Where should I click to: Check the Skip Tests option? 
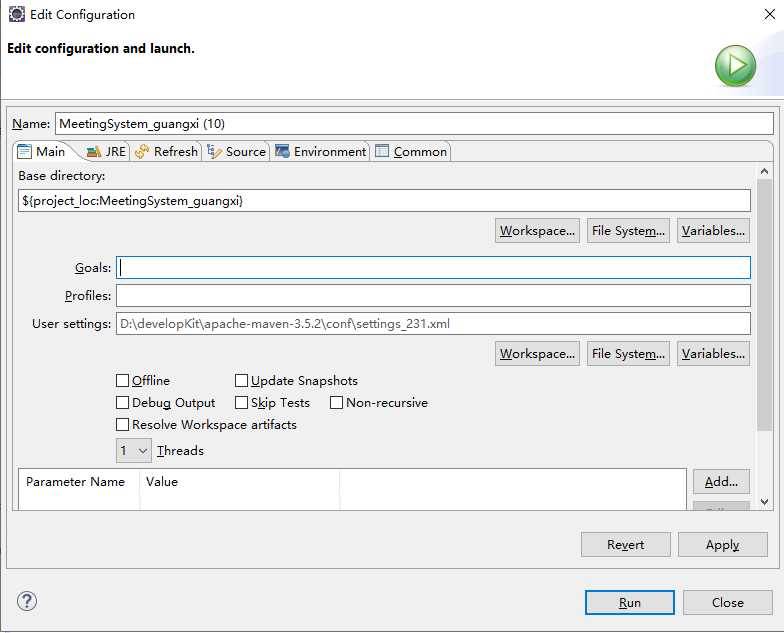click(x=242, y=402)
